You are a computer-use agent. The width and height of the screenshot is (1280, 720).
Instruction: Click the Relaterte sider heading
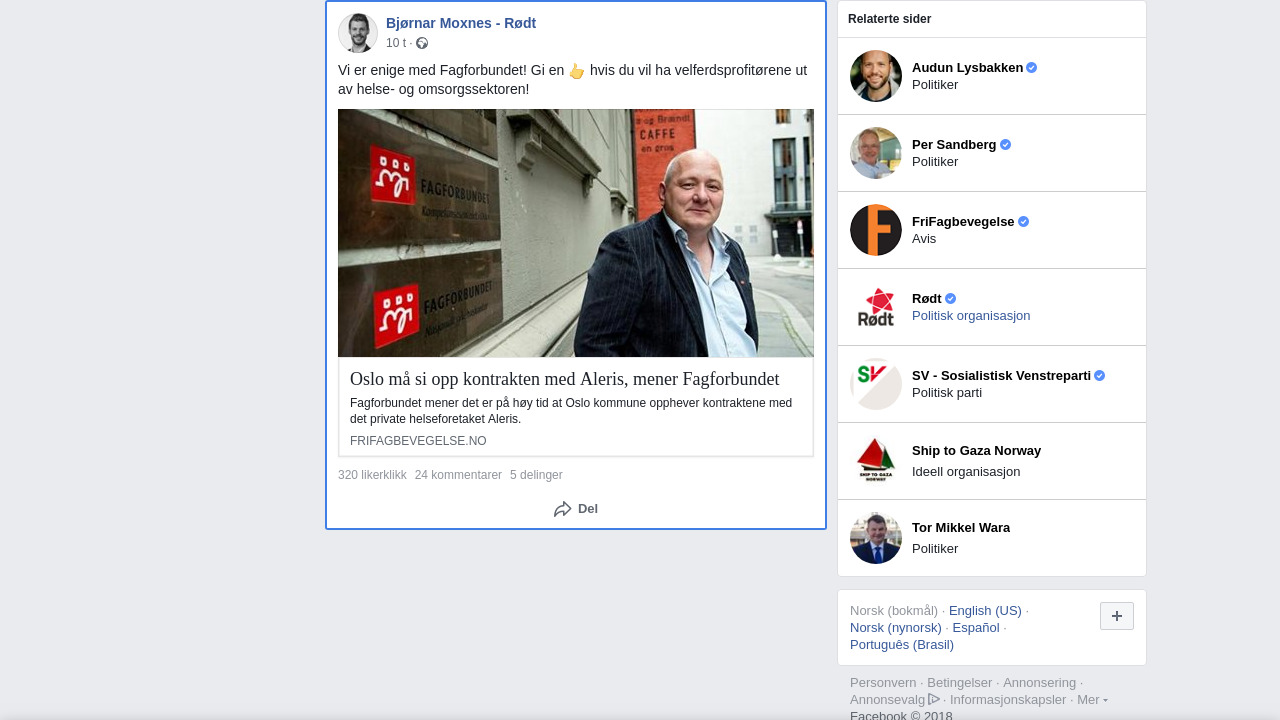889,19
